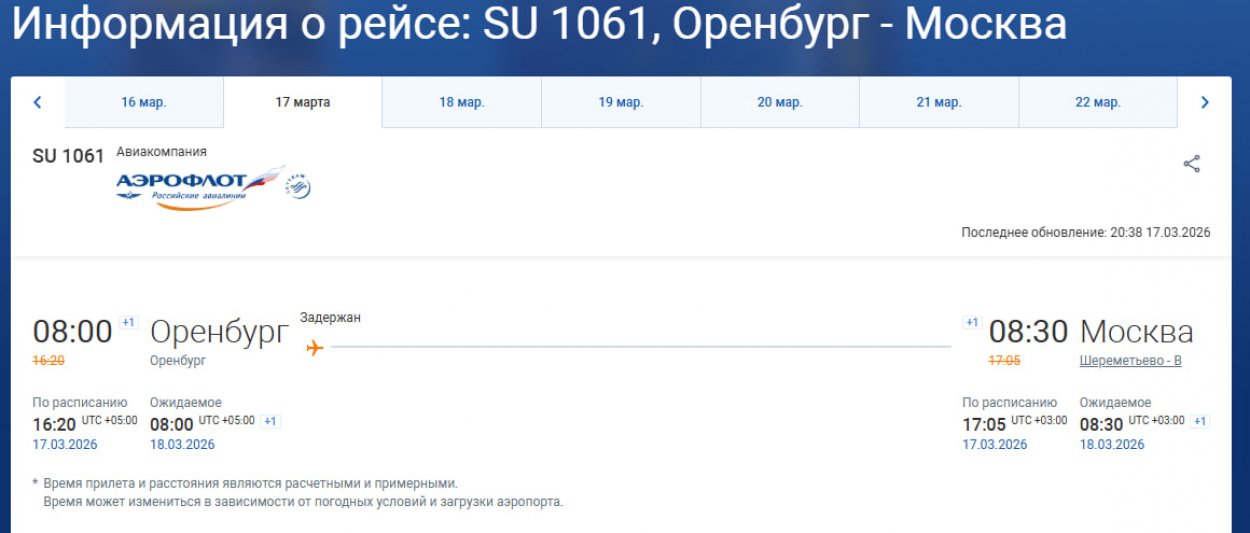The width and height of the screenshot is (1250, 533).
Task: Choose the 20 мар. date tab
Action: point(780,102)
